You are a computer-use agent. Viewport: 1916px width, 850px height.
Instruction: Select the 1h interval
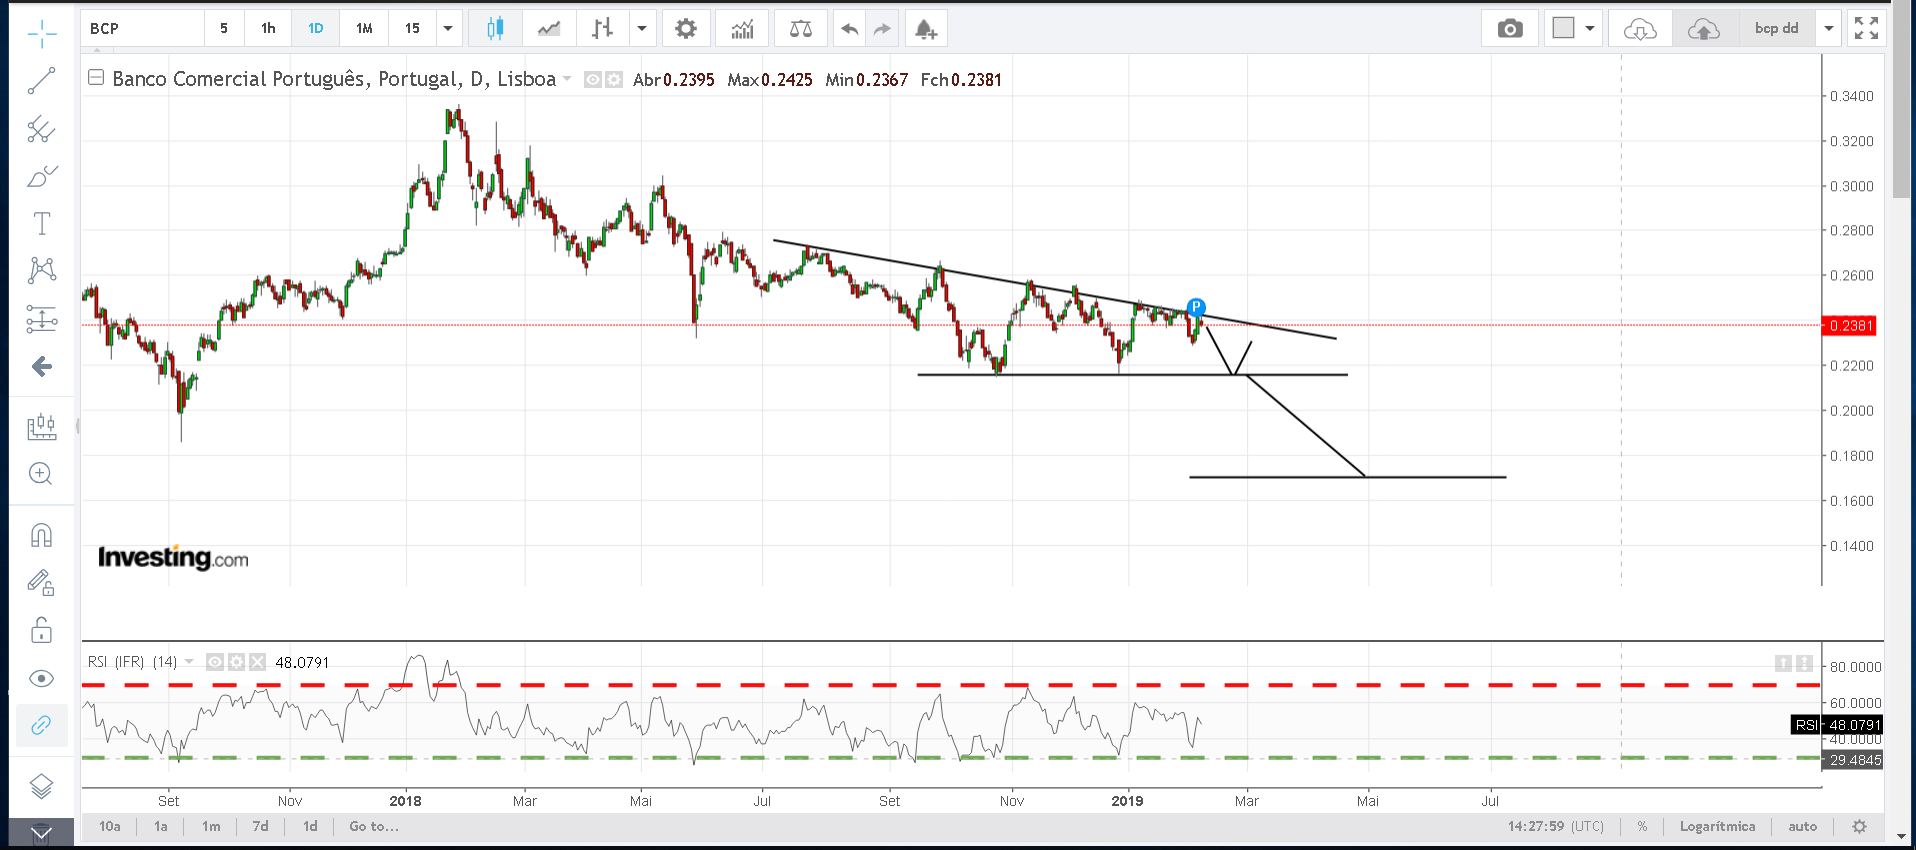pos(268,29)
